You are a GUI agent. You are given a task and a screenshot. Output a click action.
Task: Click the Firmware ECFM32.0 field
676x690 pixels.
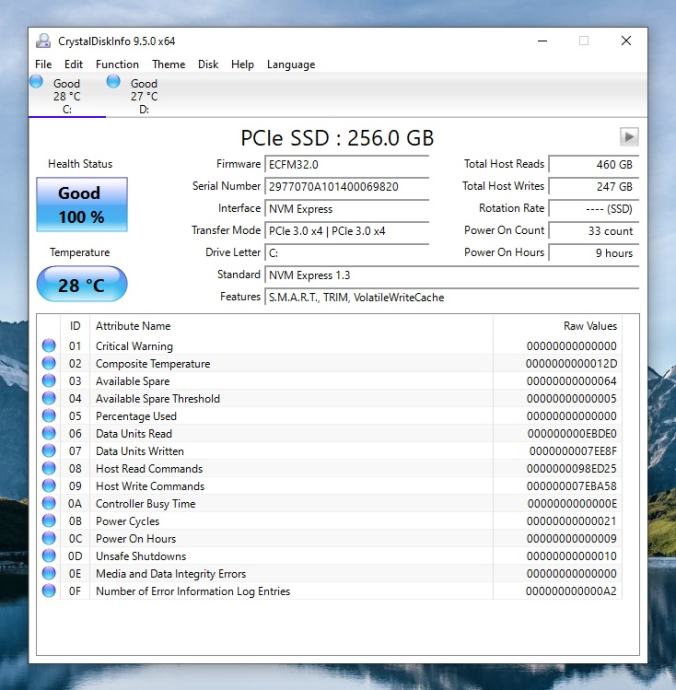pos(346,164)
